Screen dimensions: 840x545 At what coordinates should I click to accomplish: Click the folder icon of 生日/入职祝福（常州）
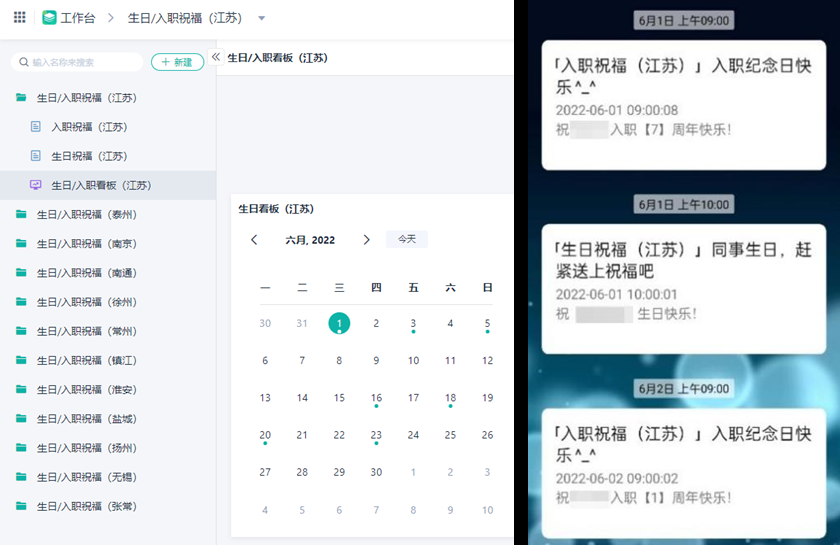(x=21, y=331)
